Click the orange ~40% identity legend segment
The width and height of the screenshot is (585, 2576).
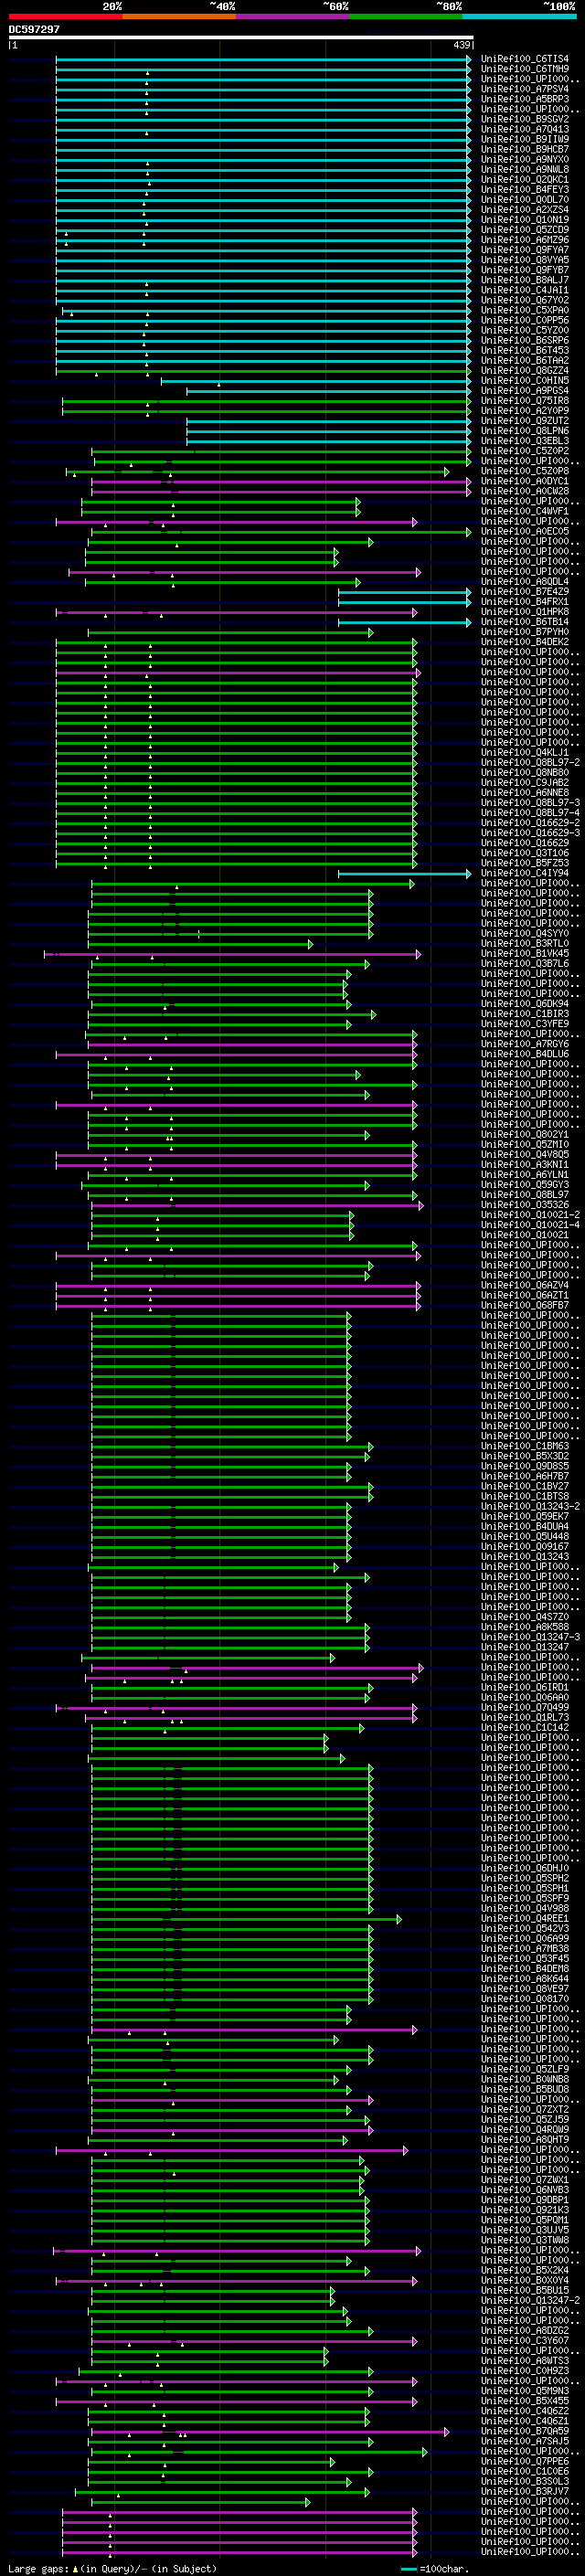point(178,16)
